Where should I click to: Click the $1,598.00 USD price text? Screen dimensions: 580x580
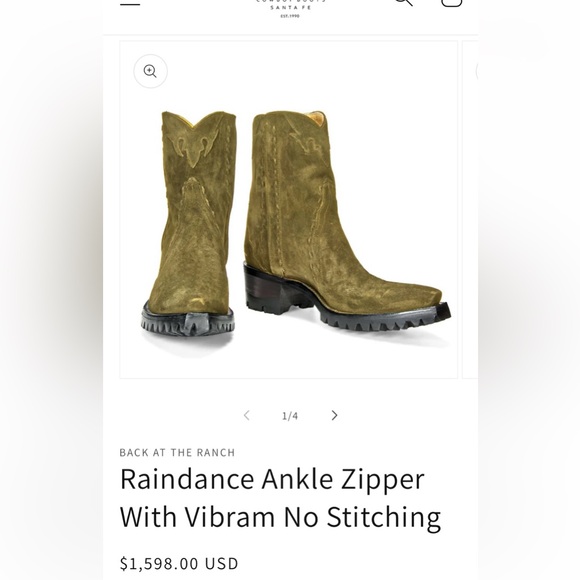179,564
